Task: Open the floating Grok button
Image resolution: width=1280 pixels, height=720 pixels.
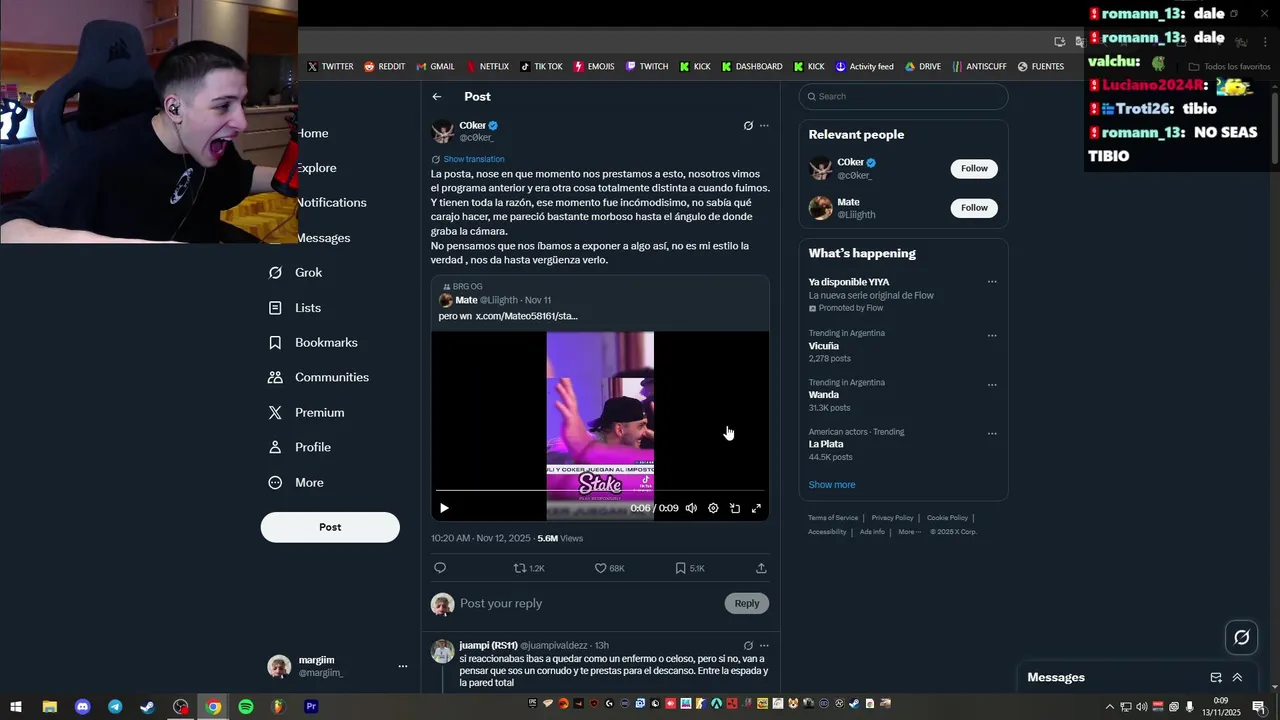Action: pyautogui.click(x=1242, y=637)
